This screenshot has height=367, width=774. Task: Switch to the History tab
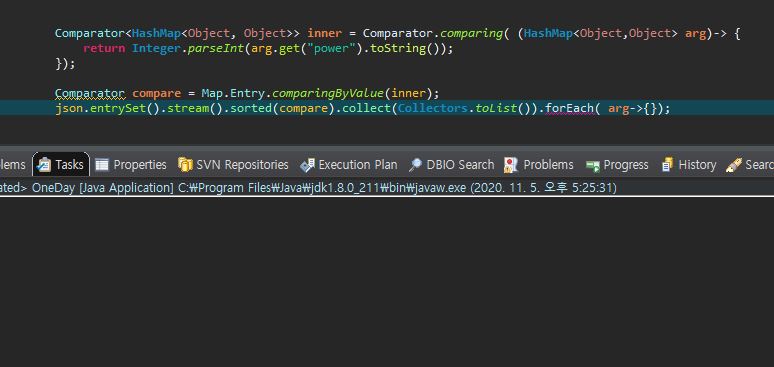(689, 164)
